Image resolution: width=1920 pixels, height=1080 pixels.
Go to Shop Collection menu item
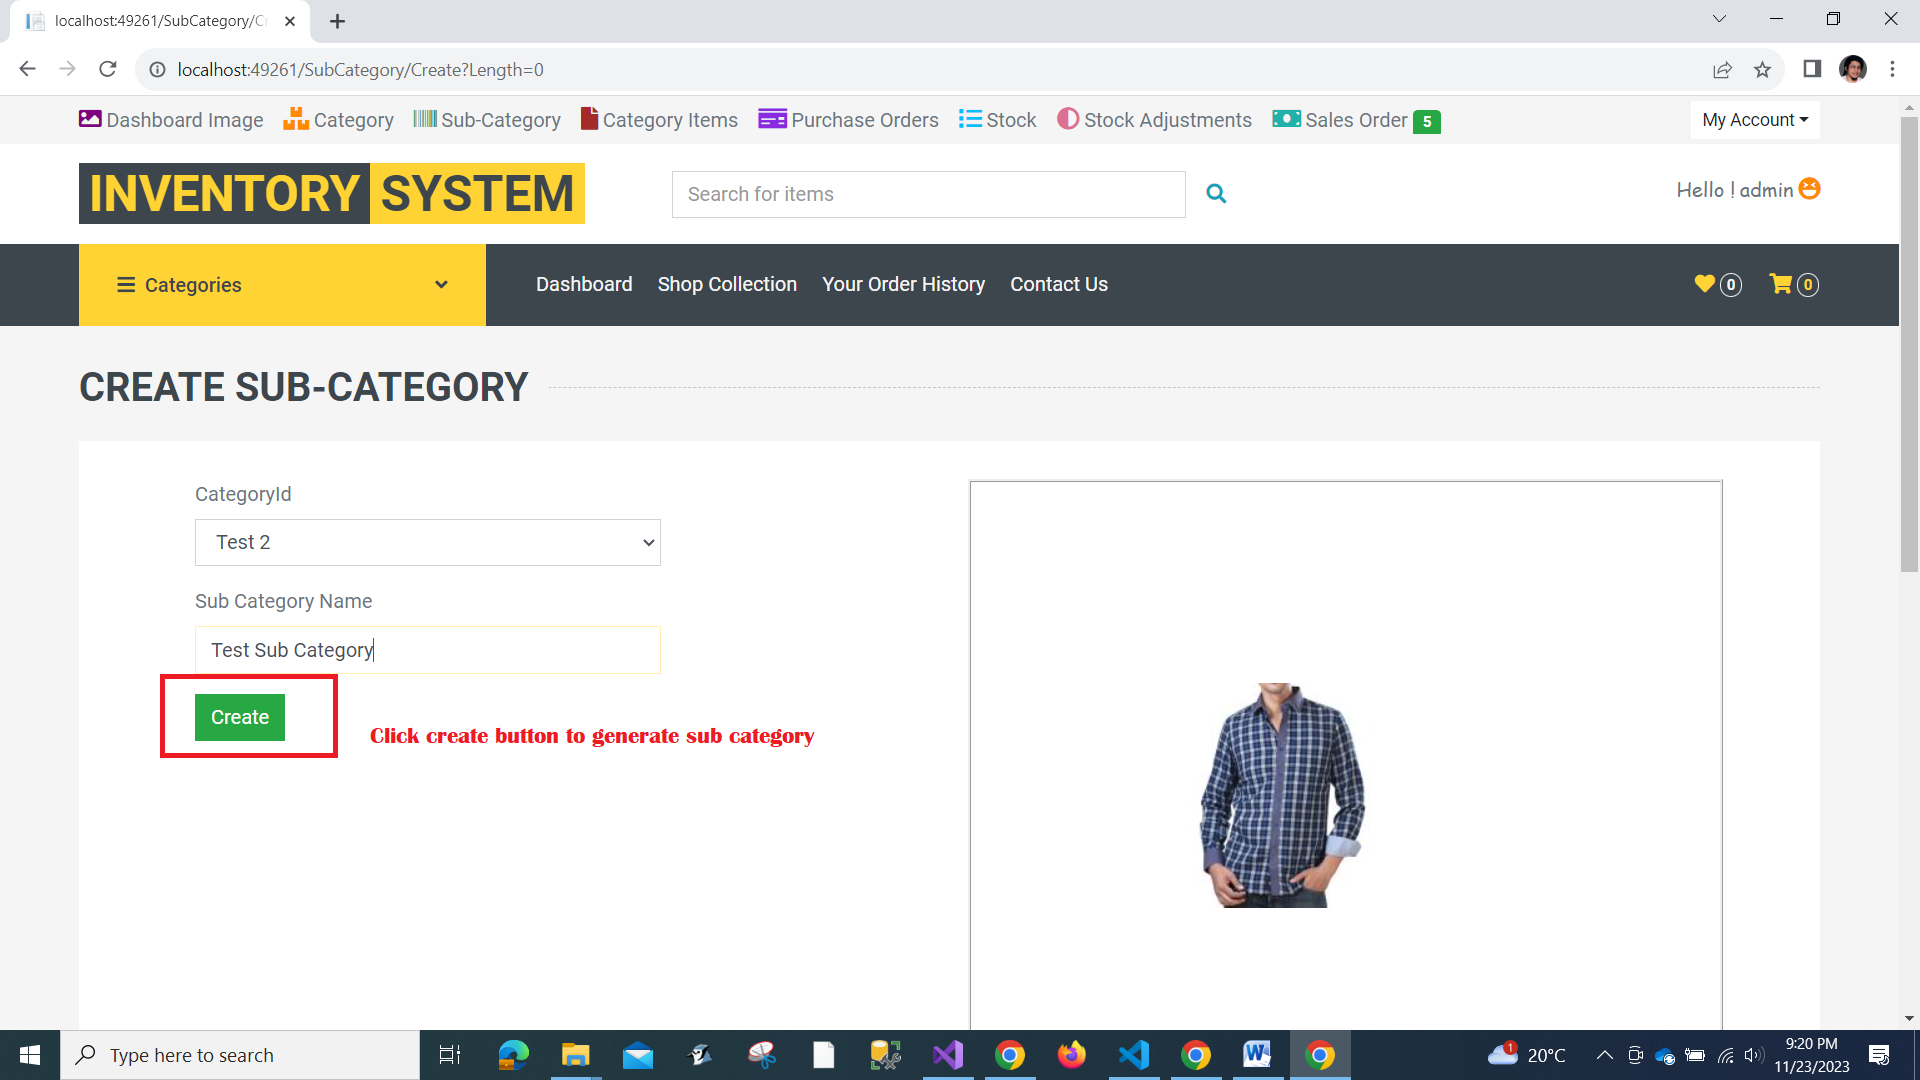click(x=727, y=284)
